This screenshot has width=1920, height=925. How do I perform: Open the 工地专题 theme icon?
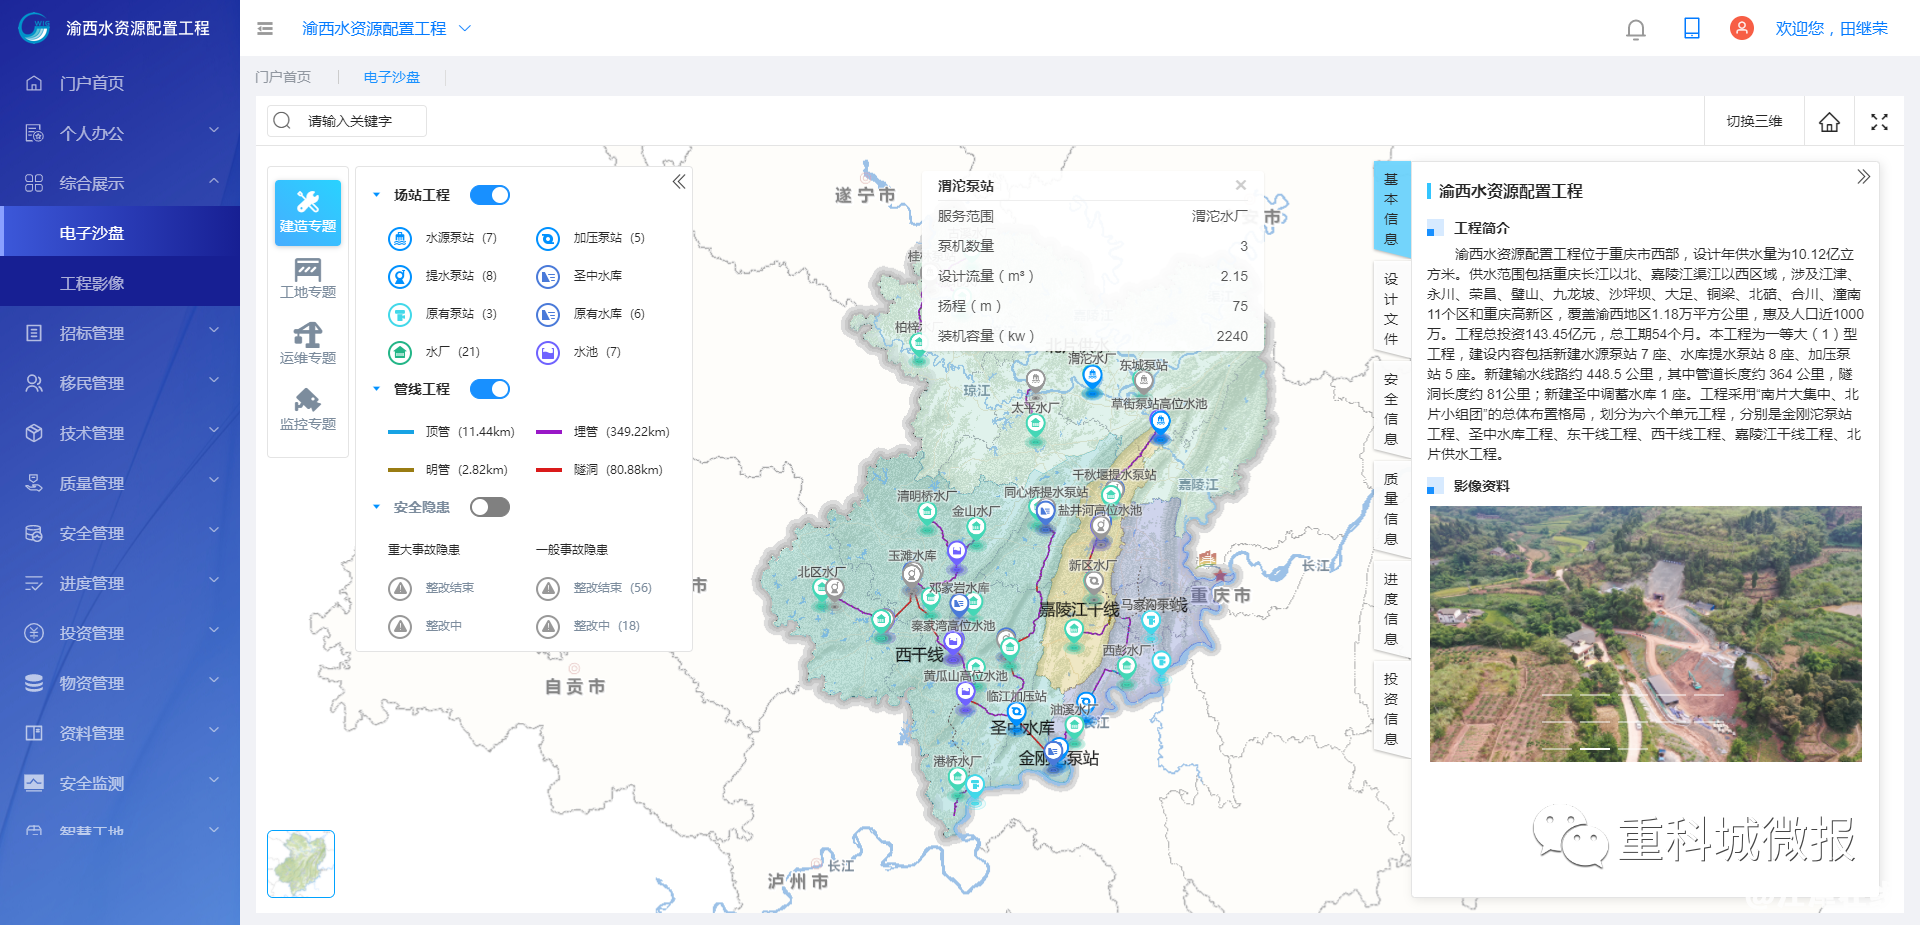[x=308, y=278]
